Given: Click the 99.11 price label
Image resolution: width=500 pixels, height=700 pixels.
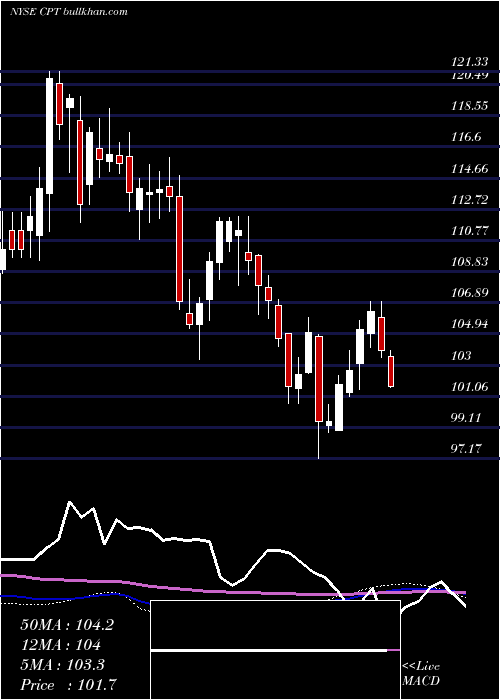Looking at the screenshot, I should [x=466, y=418].
